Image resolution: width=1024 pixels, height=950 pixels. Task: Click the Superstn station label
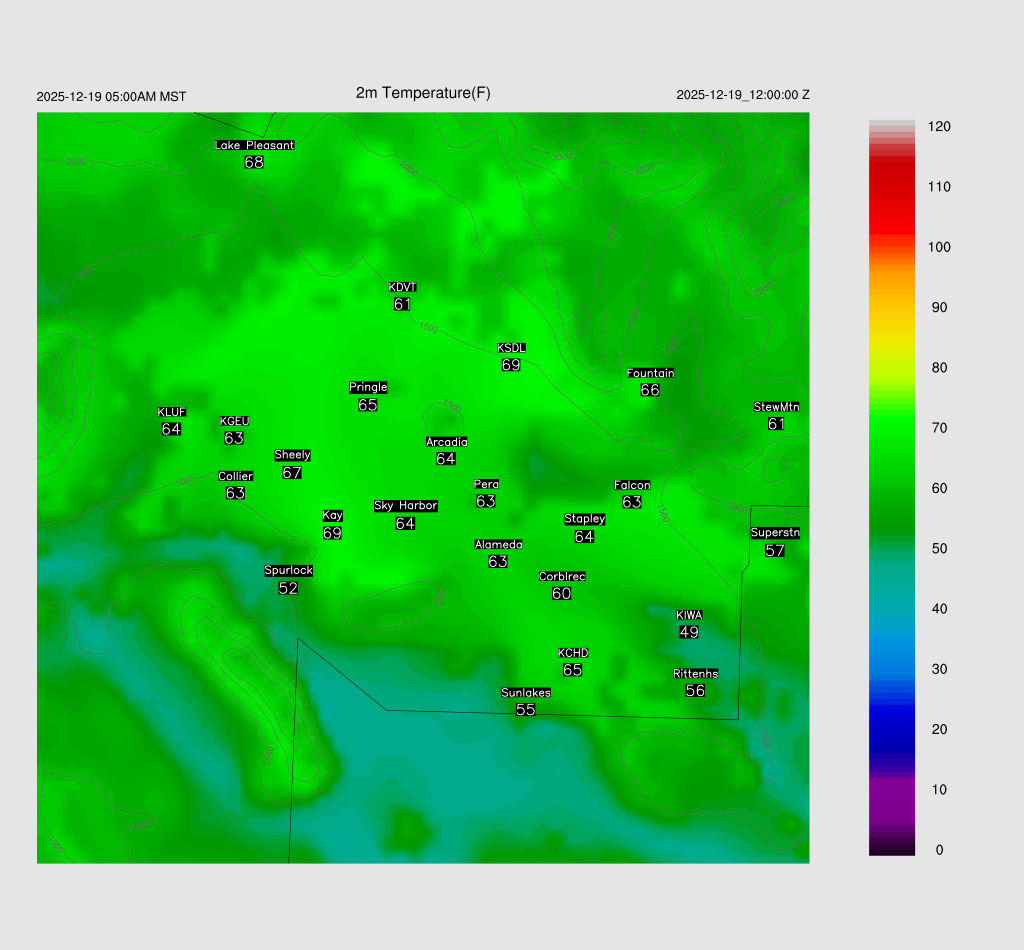click(775, 533)
